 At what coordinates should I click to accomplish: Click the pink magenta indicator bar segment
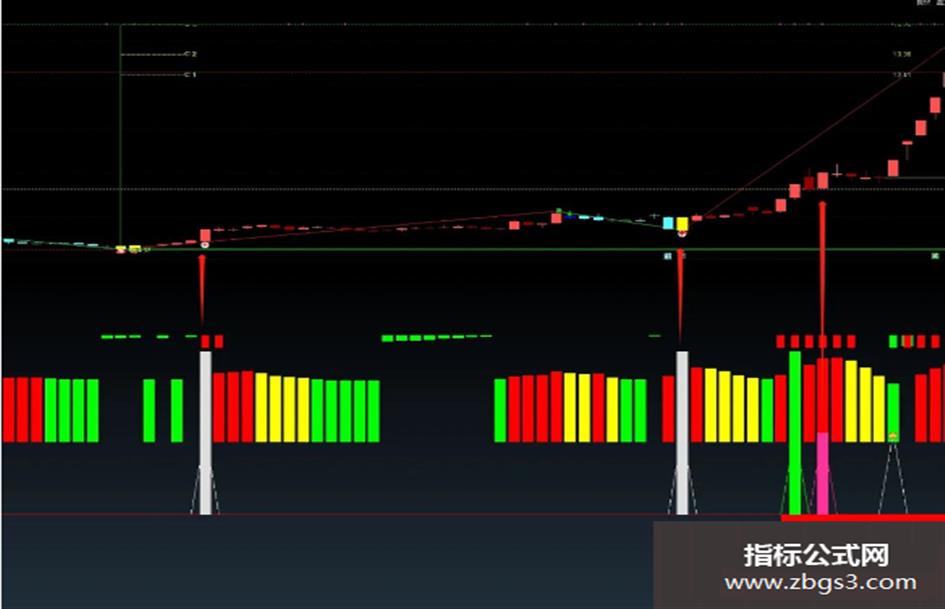coord(823,473)
